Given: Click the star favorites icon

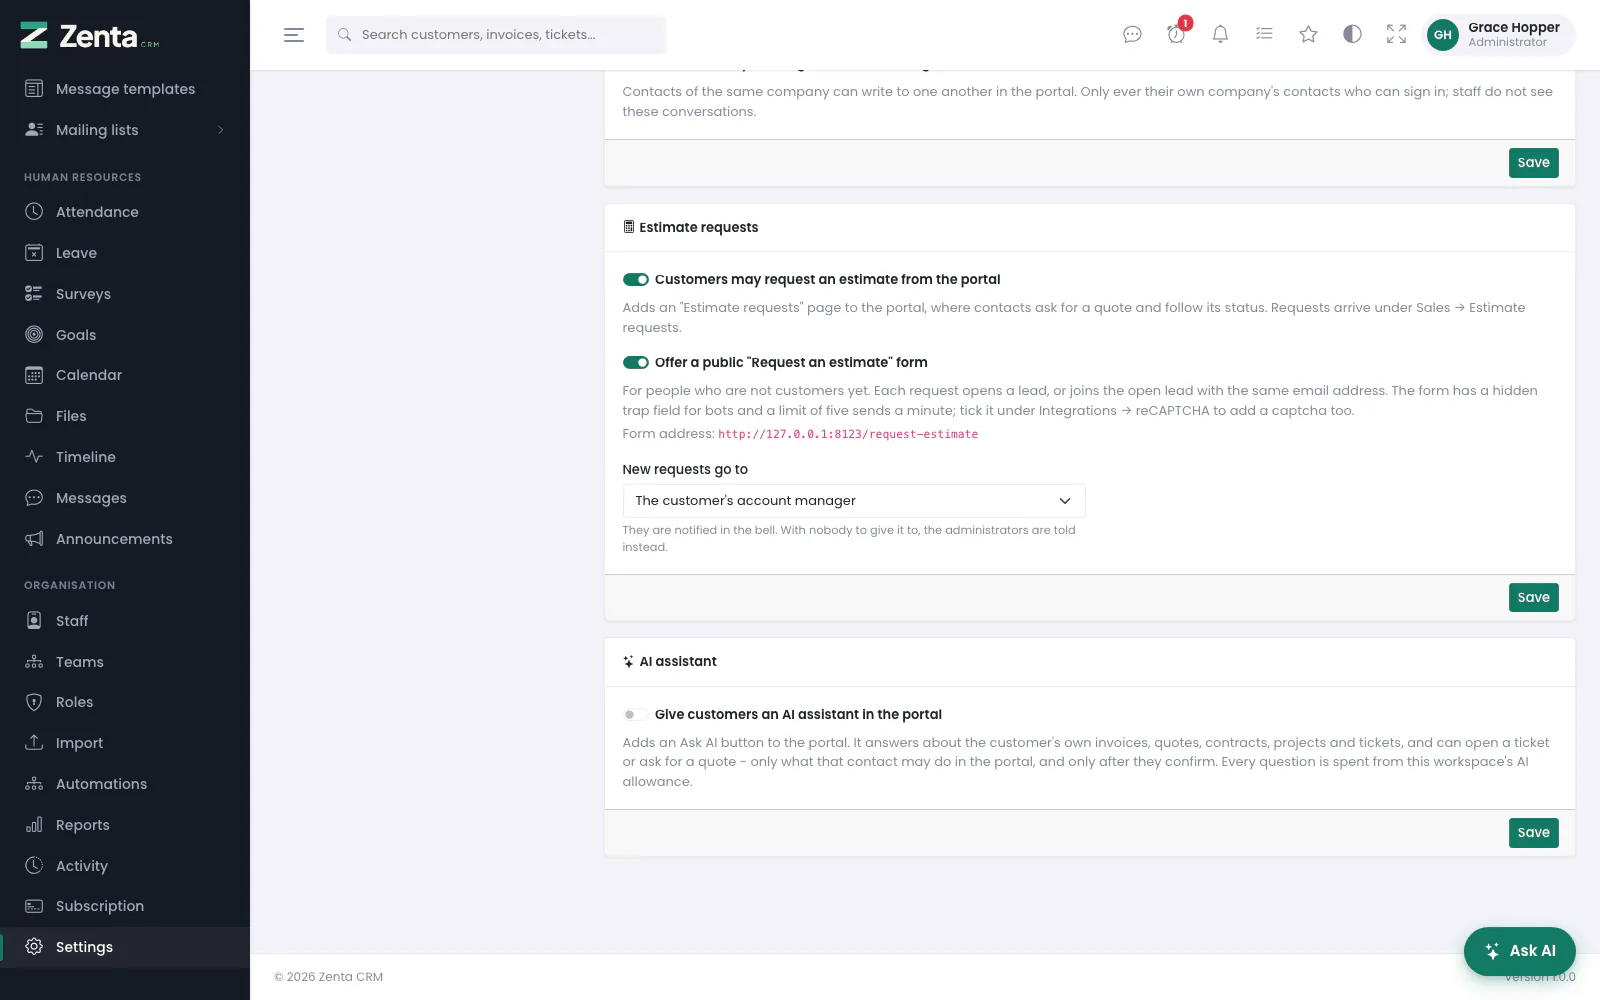Looking at the screenshot, I should click(x=1308, y=35).
